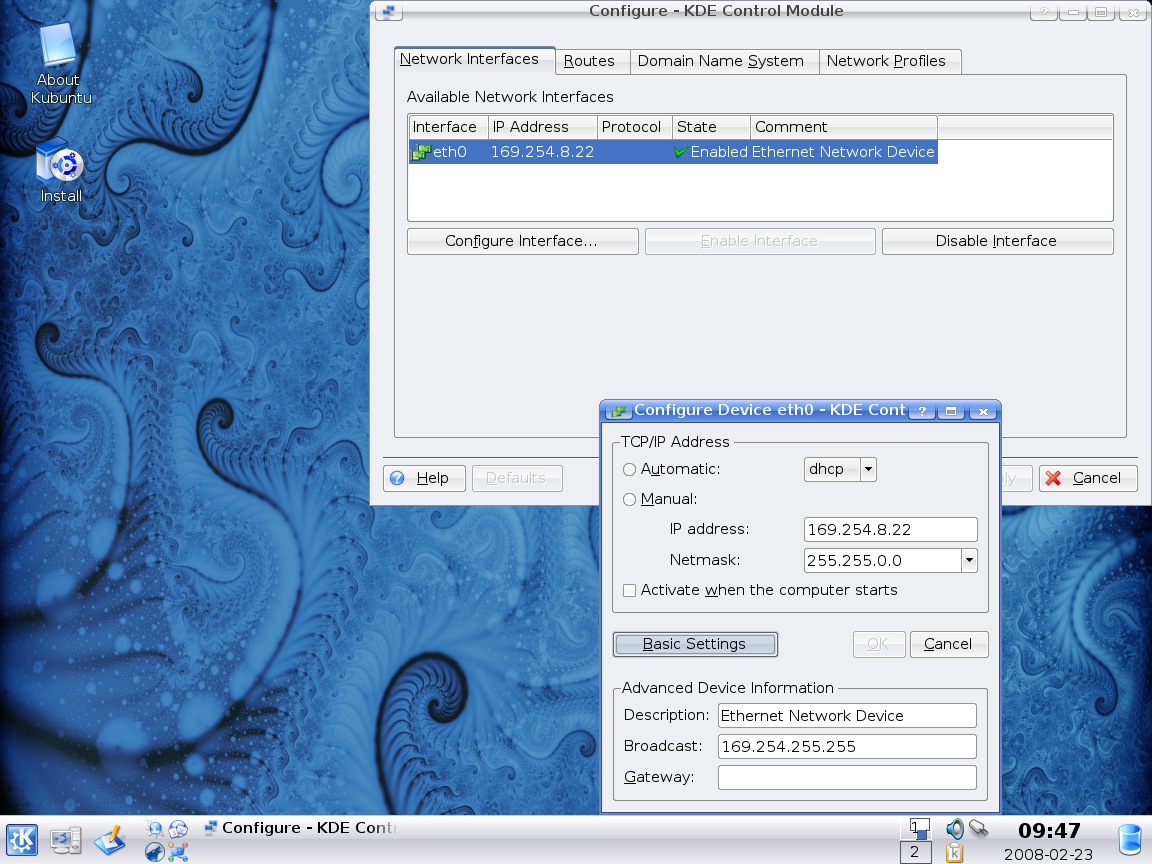1152x864 pixels.
Task: Open the Klipper clipboard tray icon
Action: (x=954, y=852)
